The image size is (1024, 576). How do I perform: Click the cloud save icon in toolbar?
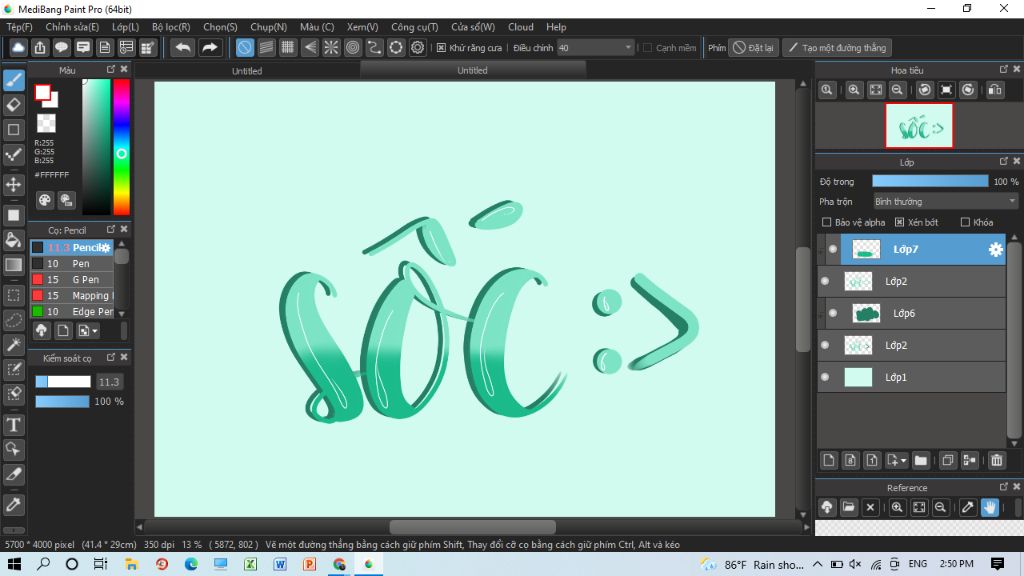[x=18, y=48]
